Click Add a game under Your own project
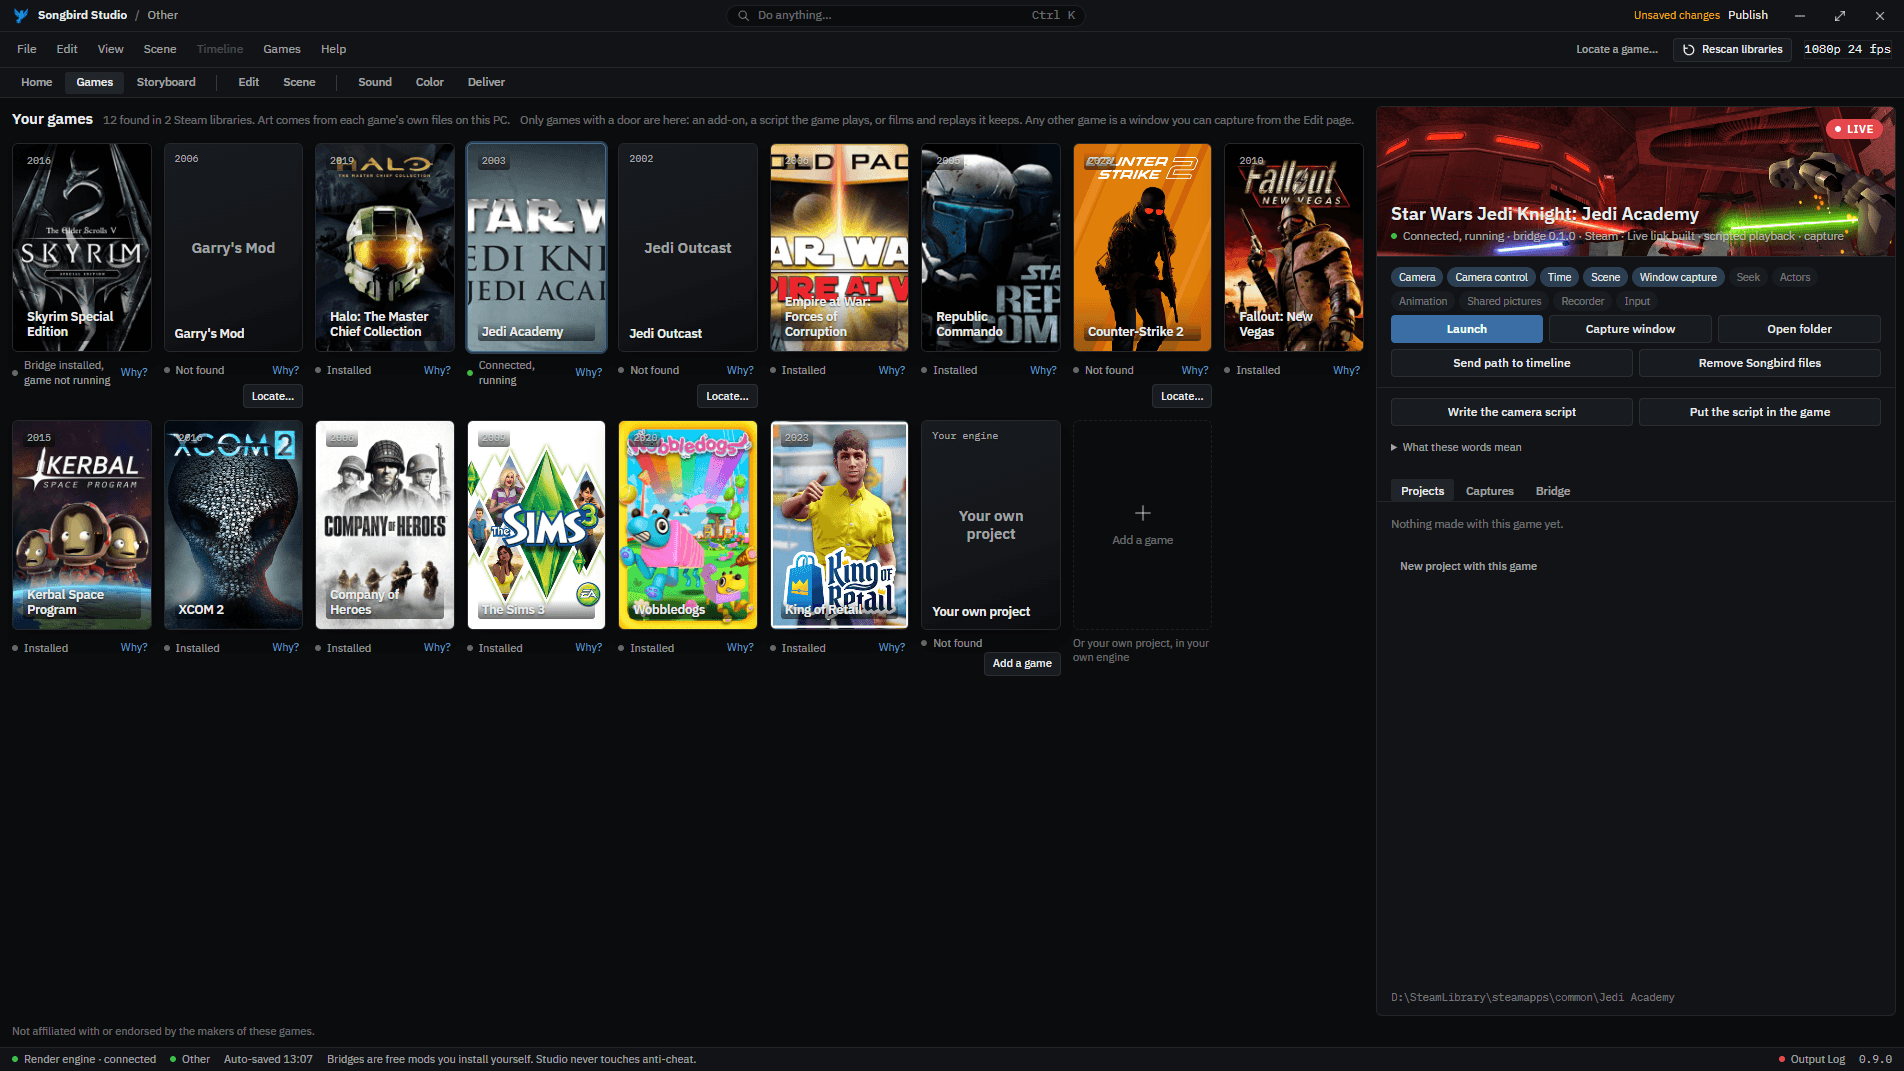This screenshot has width=1904, height=1071. pyautogui.click(x=1022, y=663)
